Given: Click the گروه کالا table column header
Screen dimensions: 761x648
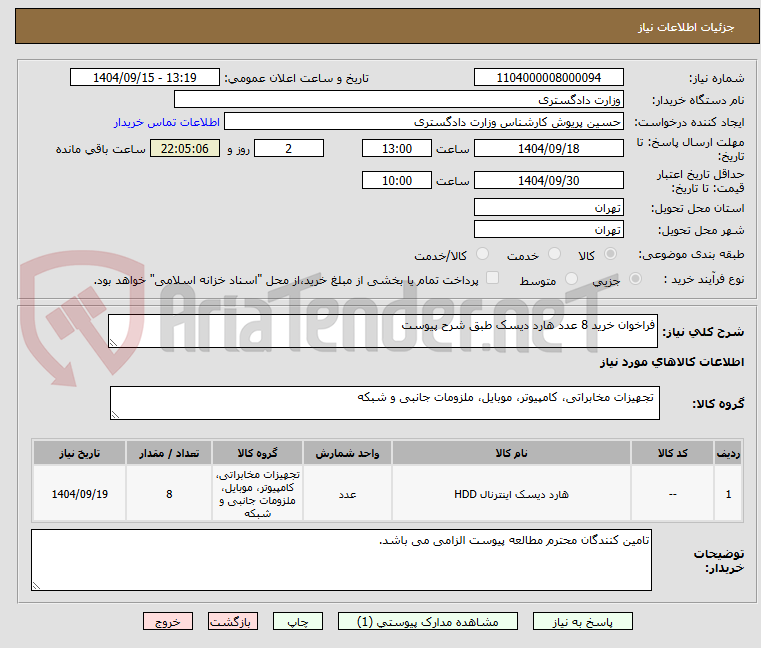Looking at the screenshot, I should pos(257,453).
